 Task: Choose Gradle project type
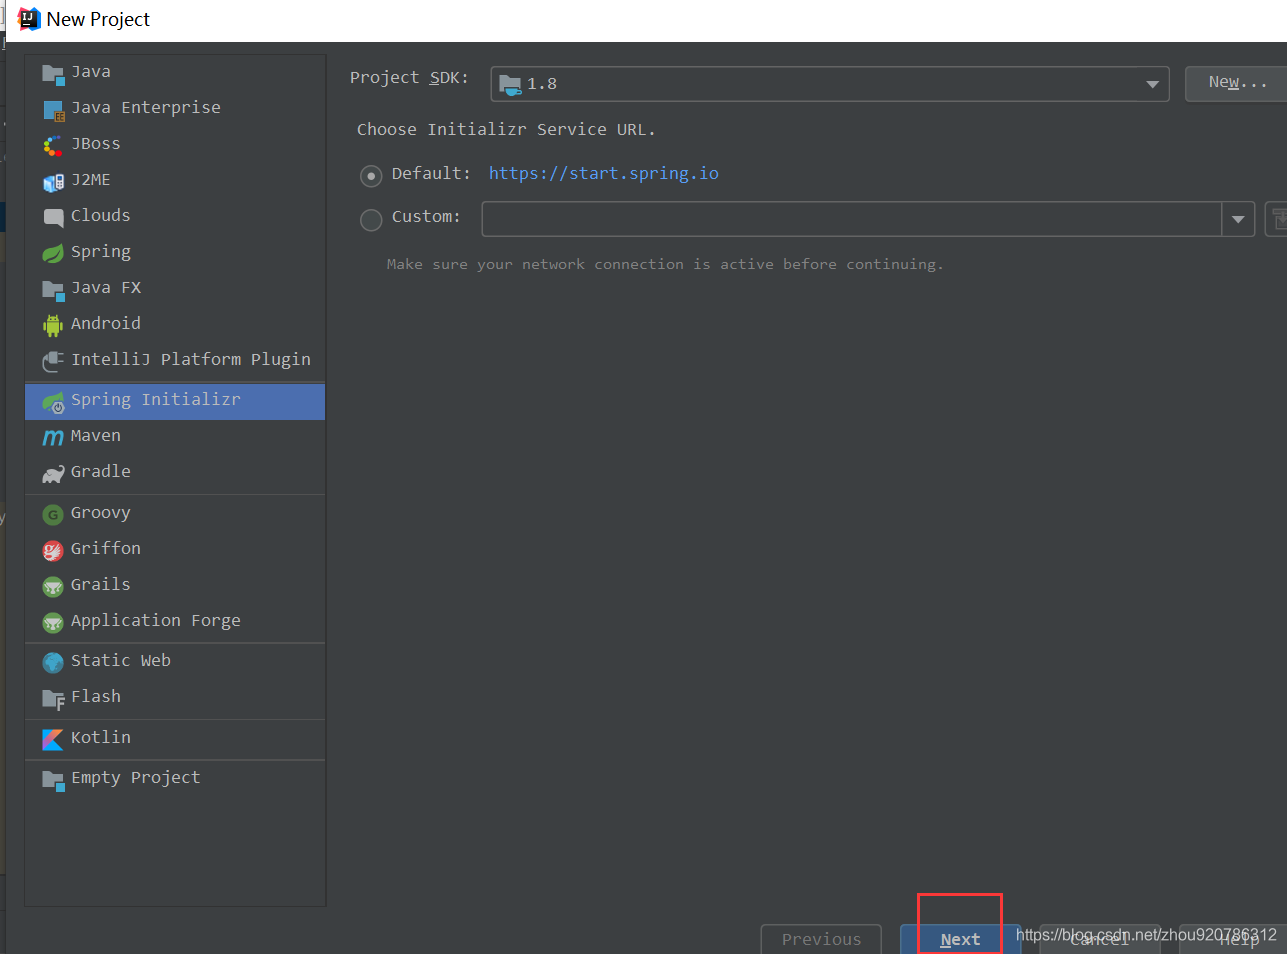[x=175, y=471]
